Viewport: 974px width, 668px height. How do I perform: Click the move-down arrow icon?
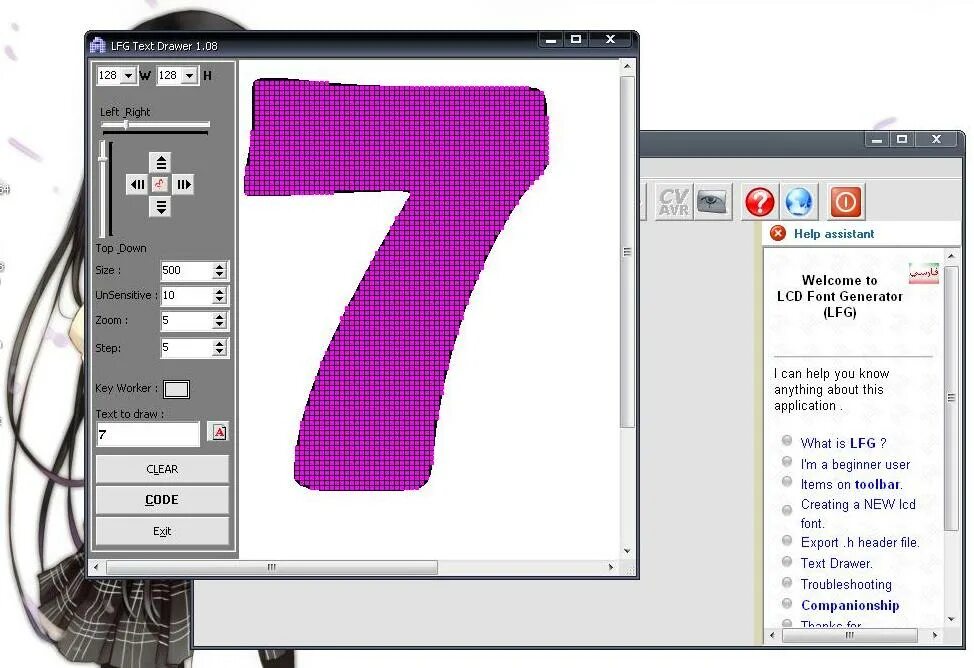[161, 206]
